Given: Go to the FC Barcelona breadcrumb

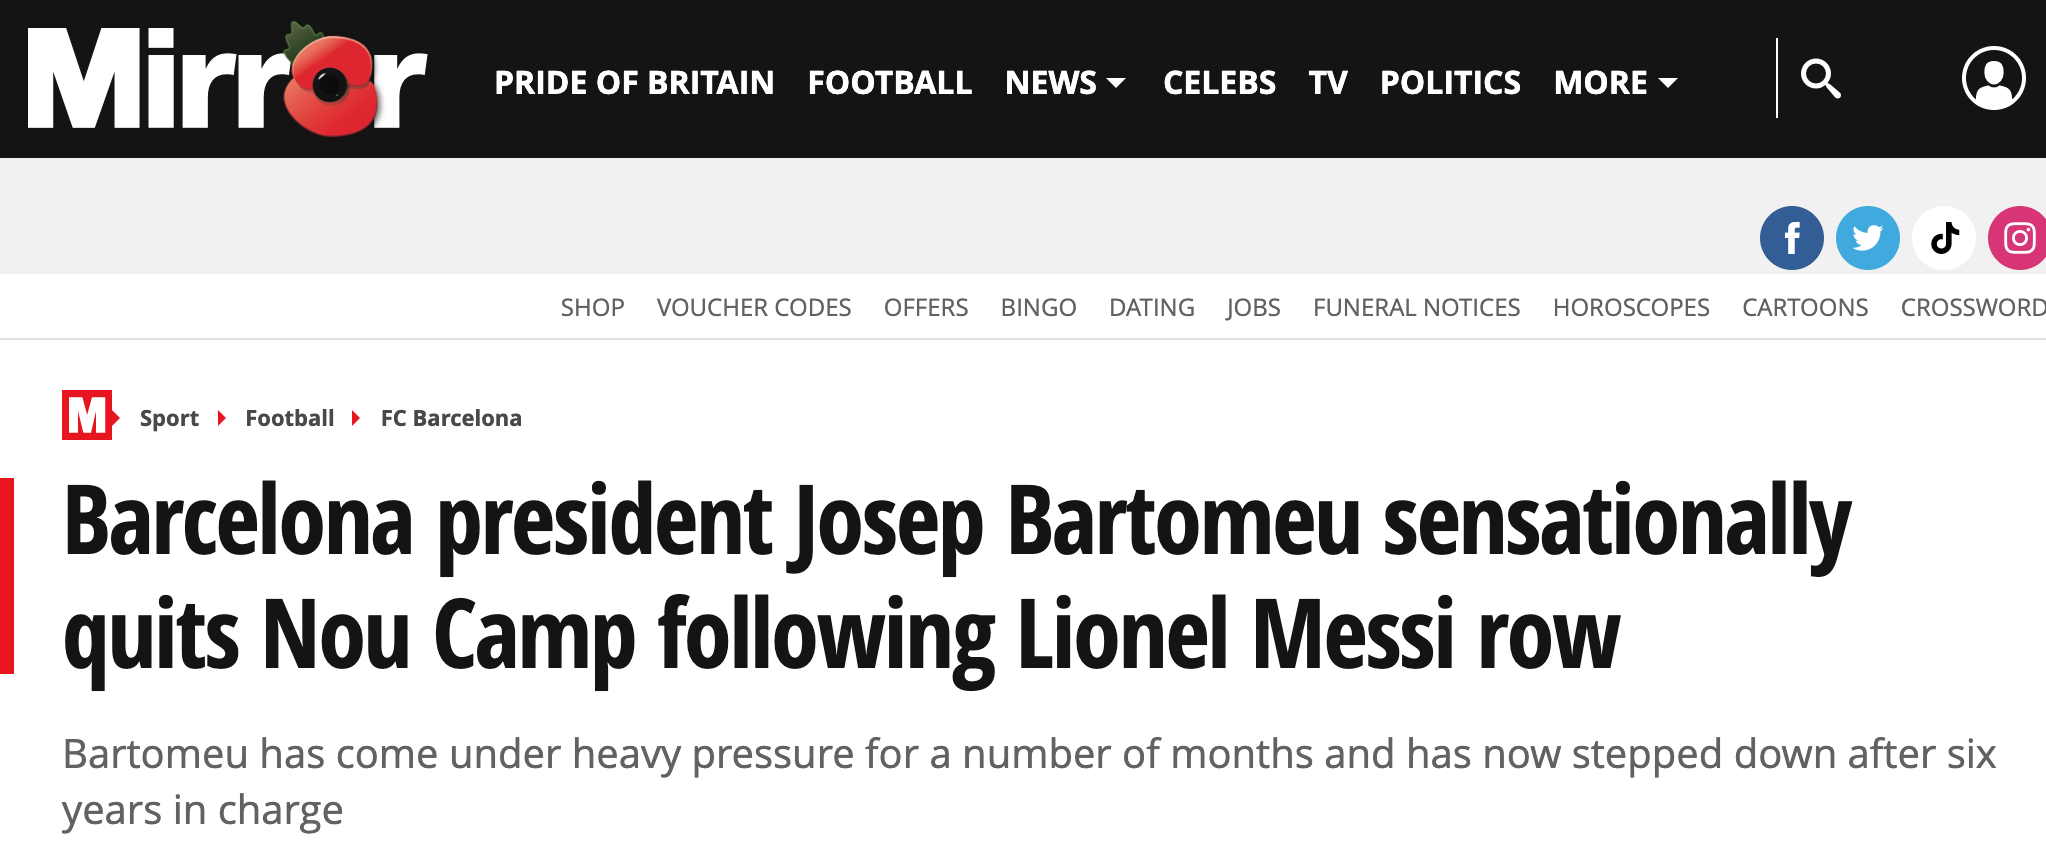Looking at the screenshot, I should tap(451, 418).
